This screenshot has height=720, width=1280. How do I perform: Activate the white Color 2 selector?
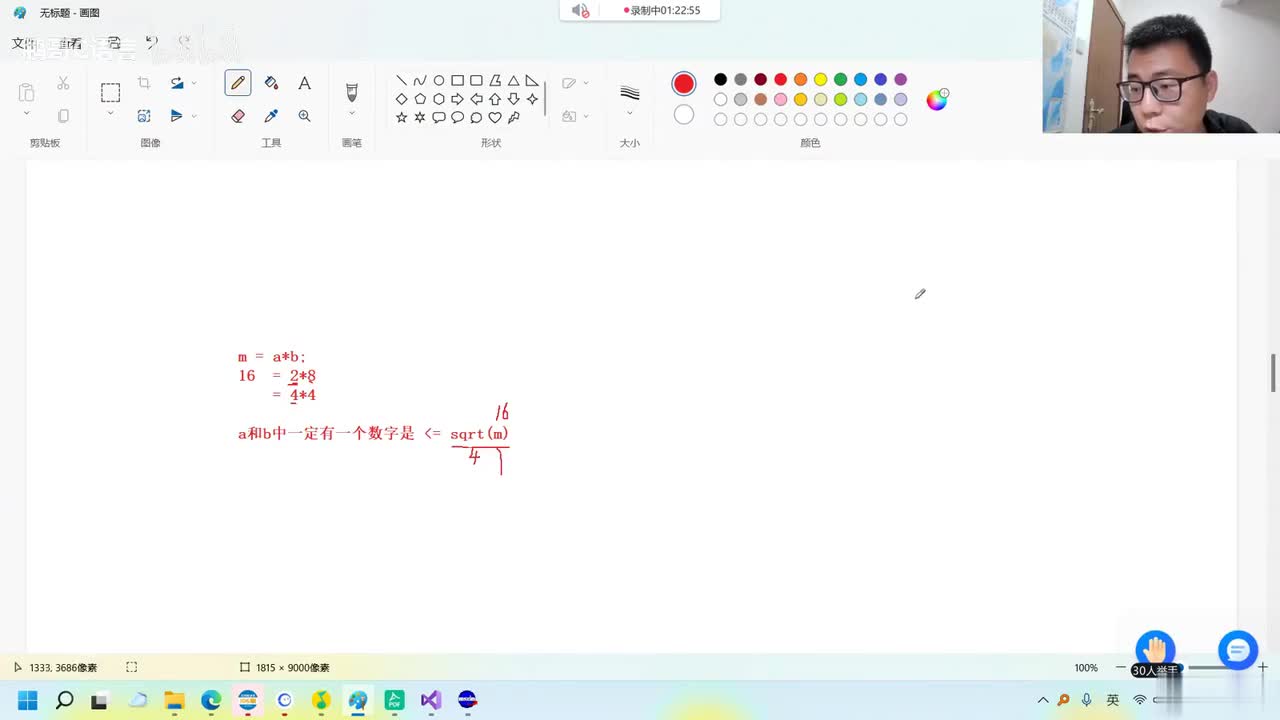point(684,115)
